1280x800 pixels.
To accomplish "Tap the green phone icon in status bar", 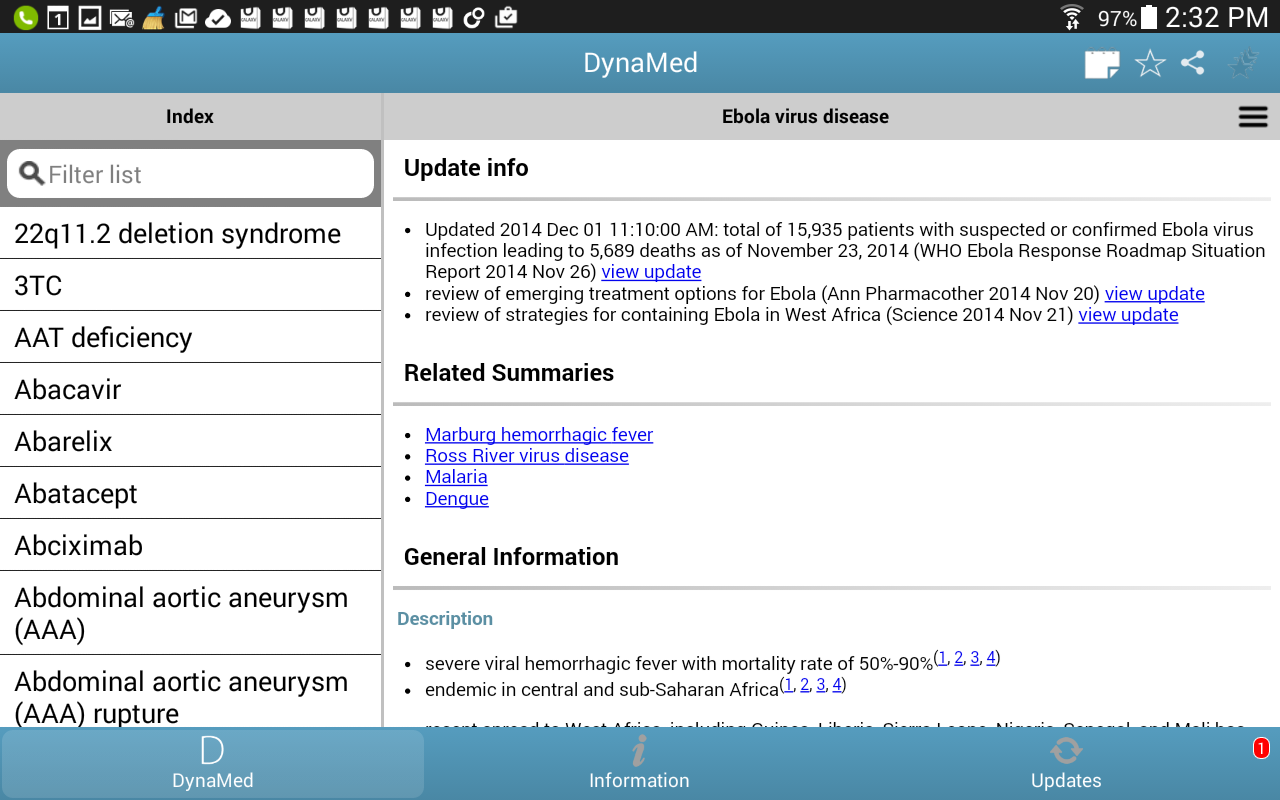I will (x=26, y=17).
